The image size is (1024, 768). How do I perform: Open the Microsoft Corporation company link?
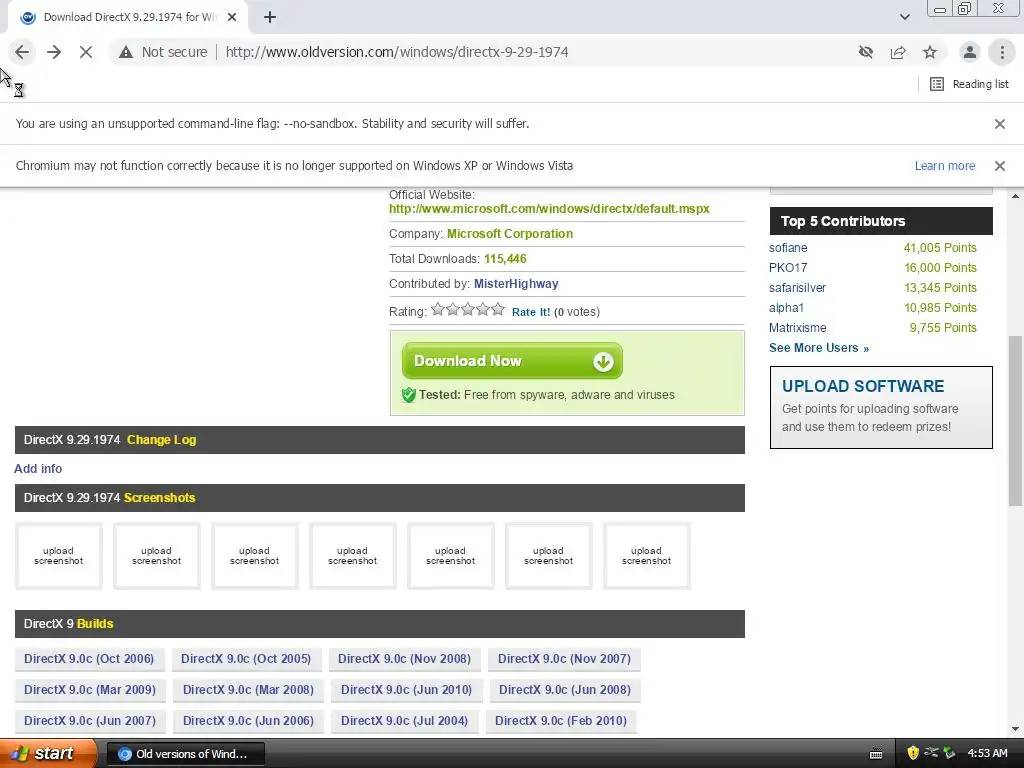[x=510, y=234]
